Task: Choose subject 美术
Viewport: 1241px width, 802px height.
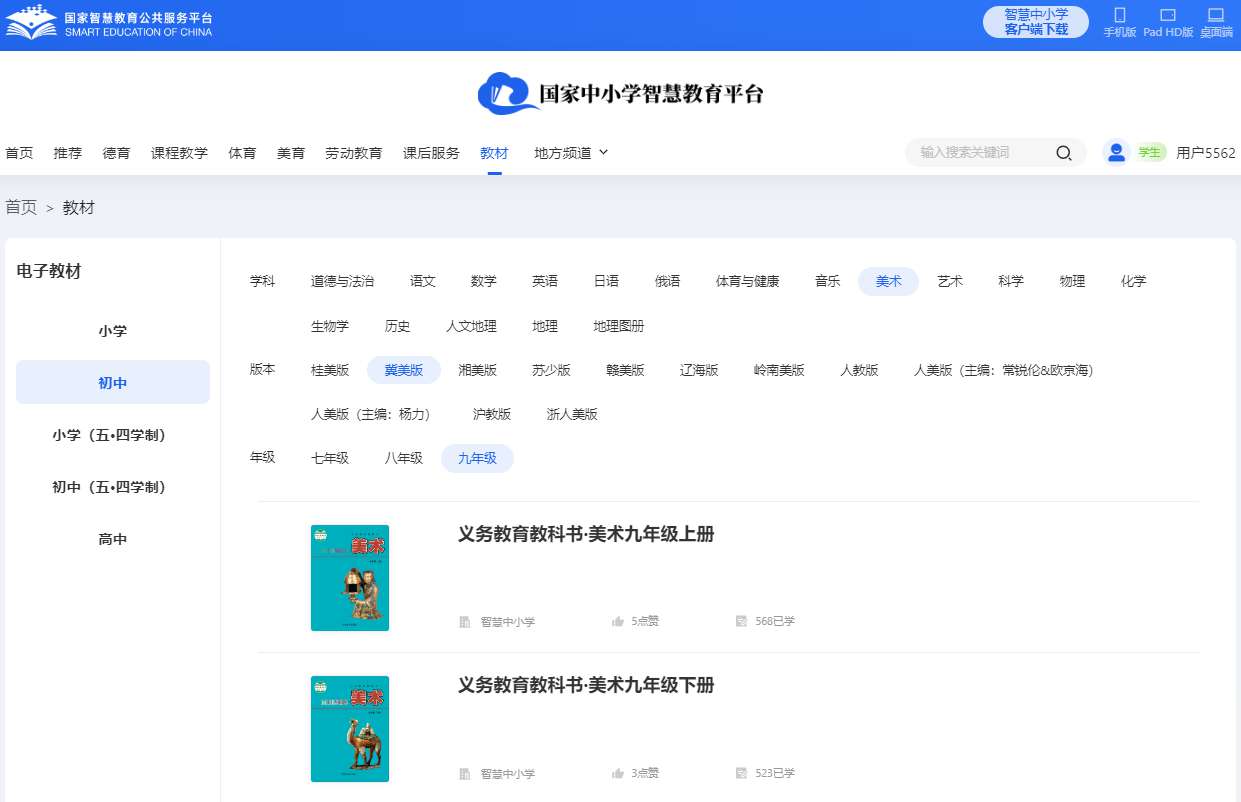Action: coord(888,282)
